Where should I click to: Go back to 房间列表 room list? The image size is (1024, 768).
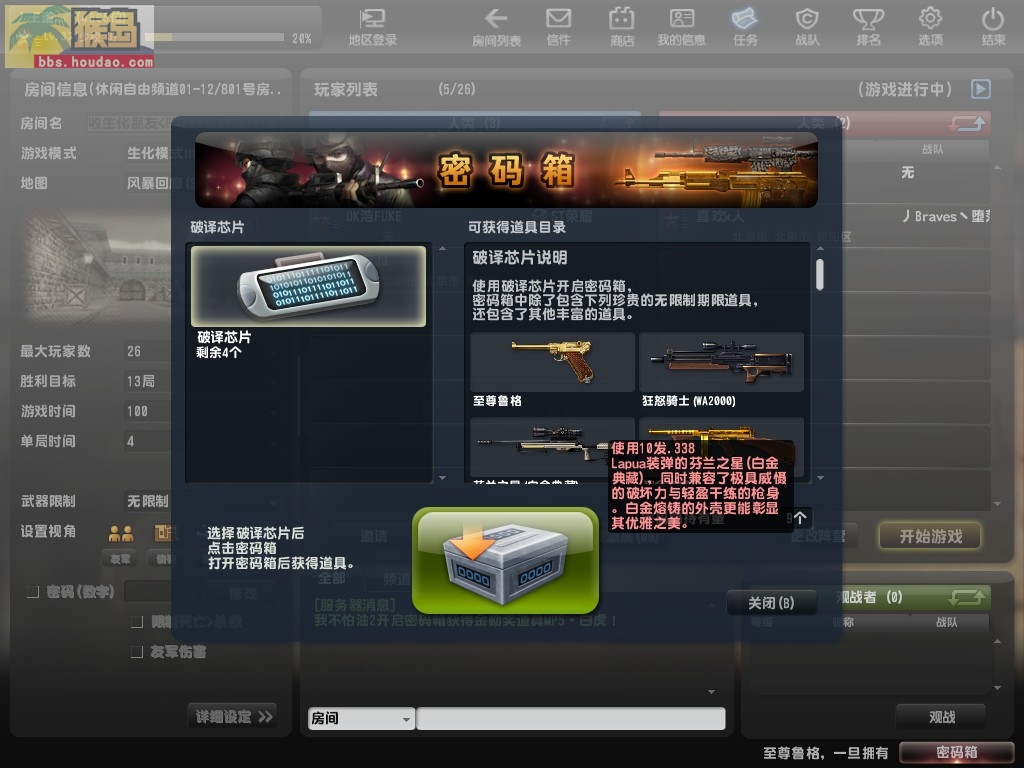click(496, 27)
